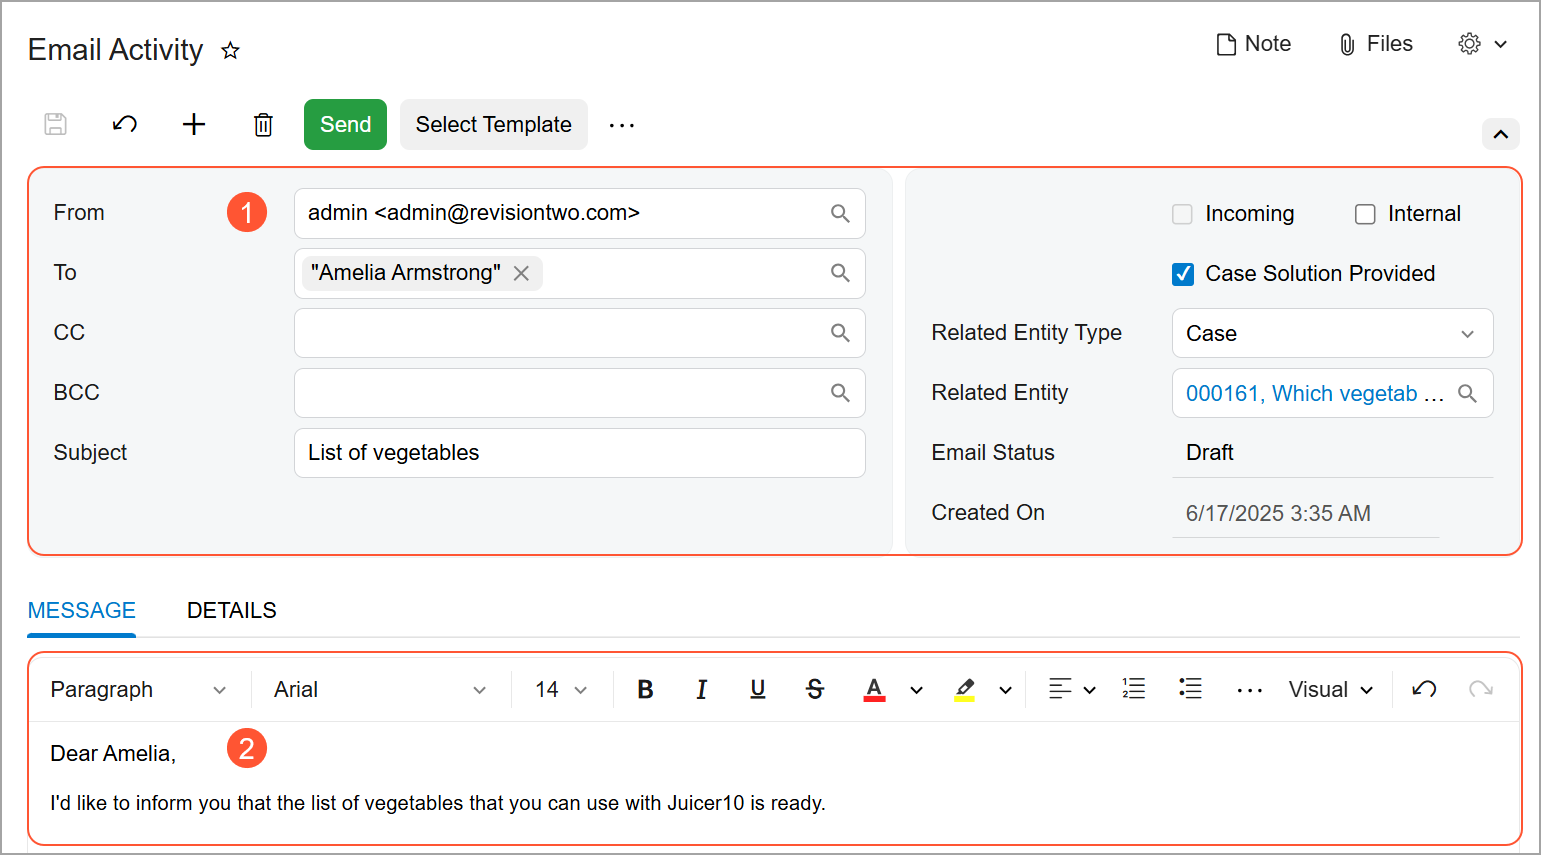This screenshot has height=855, width=1542.
Task: Expand the Paragraph style dropdown
Action: 138,690
